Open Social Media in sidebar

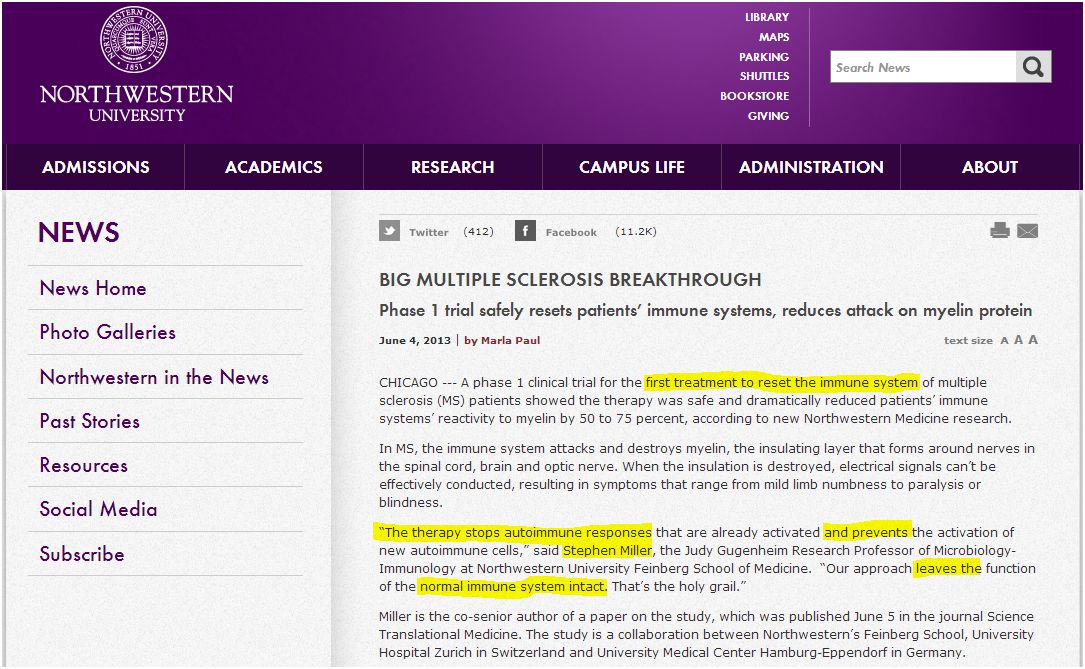(x=98, y=509)
